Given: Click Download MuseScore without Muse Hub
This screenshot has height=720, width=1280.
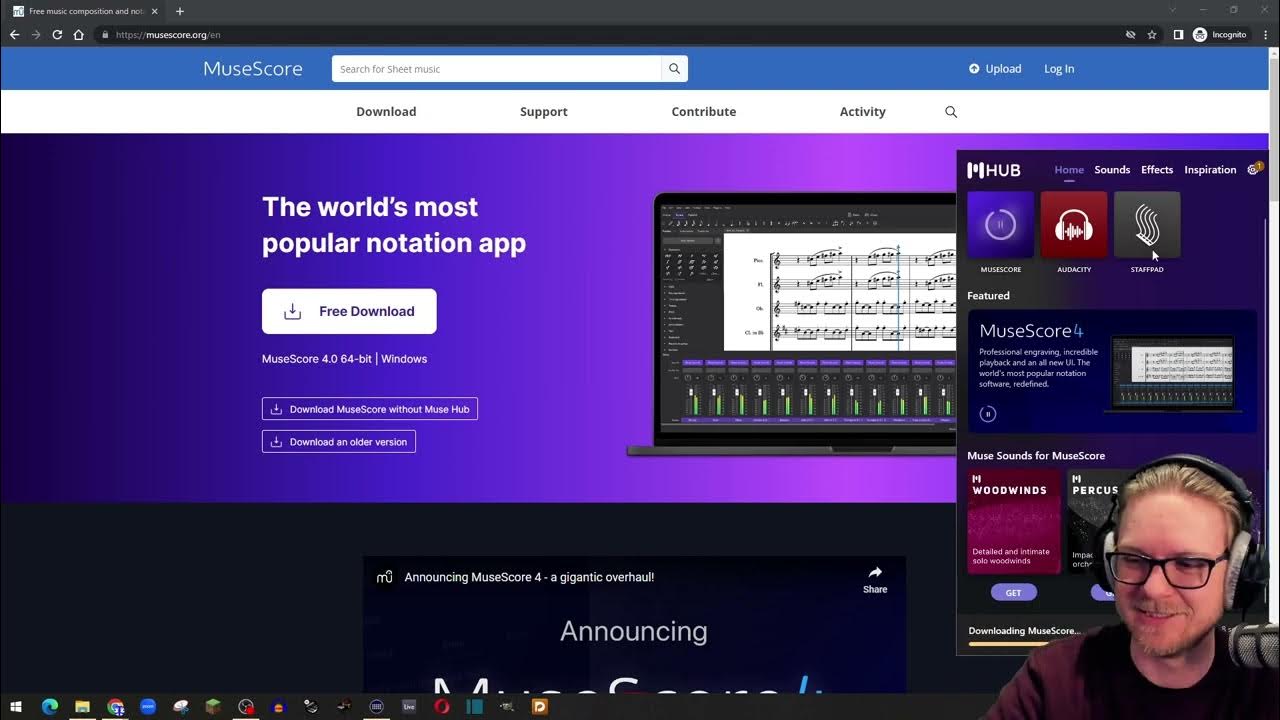Looking at the screenshot, I should 370,409.
